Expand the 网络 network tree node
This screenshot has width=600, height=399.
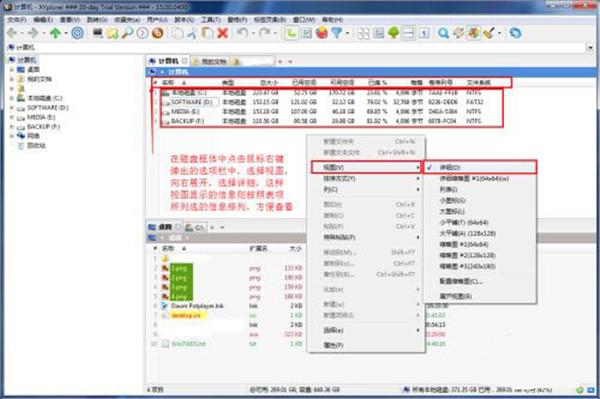pyautogui.click(x=11, y=136)
